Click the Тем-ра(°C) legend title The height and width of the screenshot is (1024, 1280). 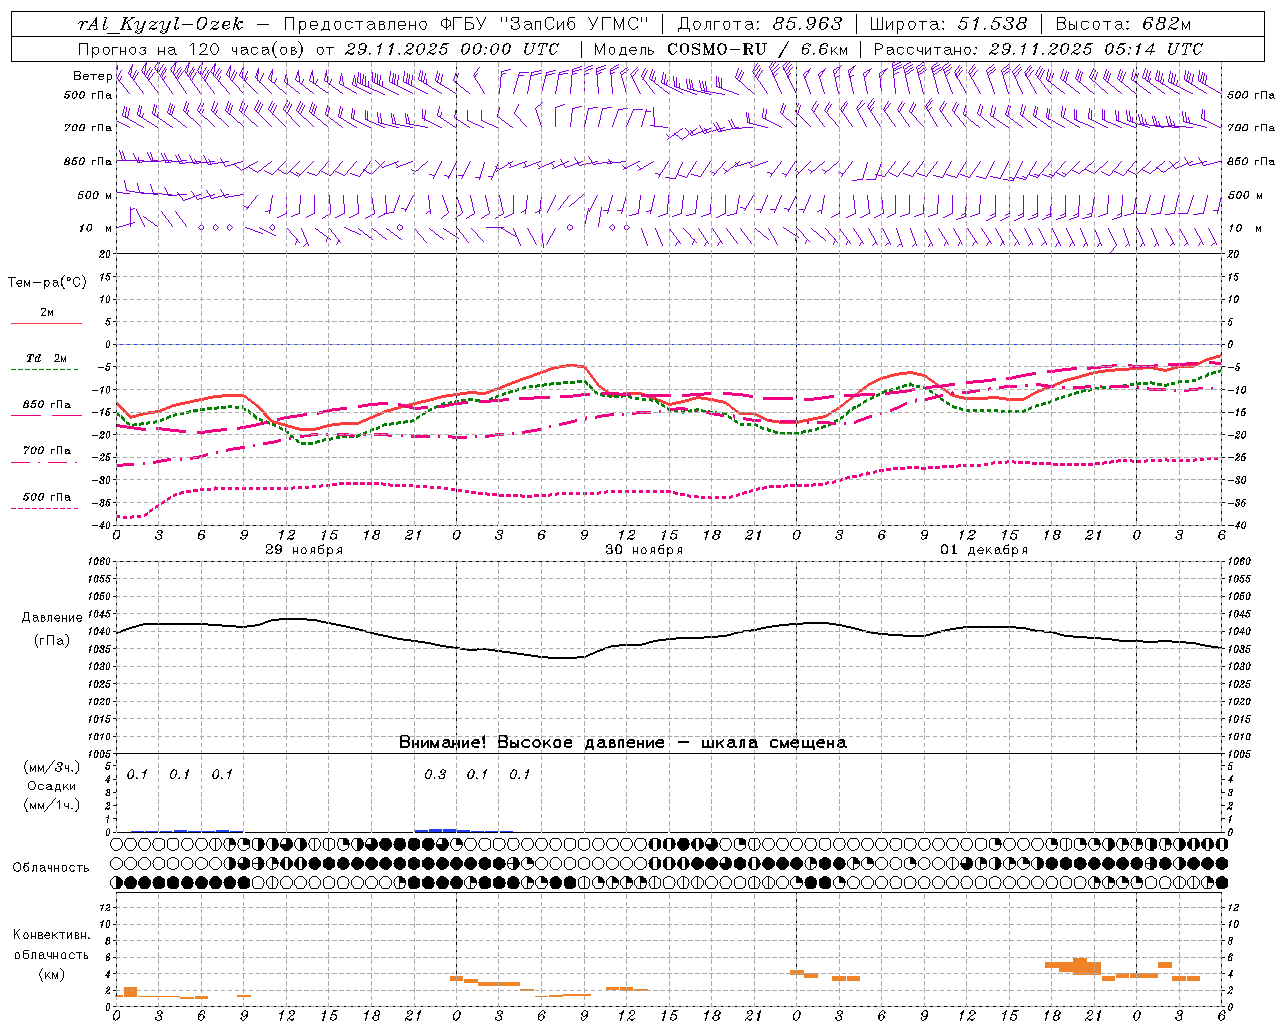(47, 283)
